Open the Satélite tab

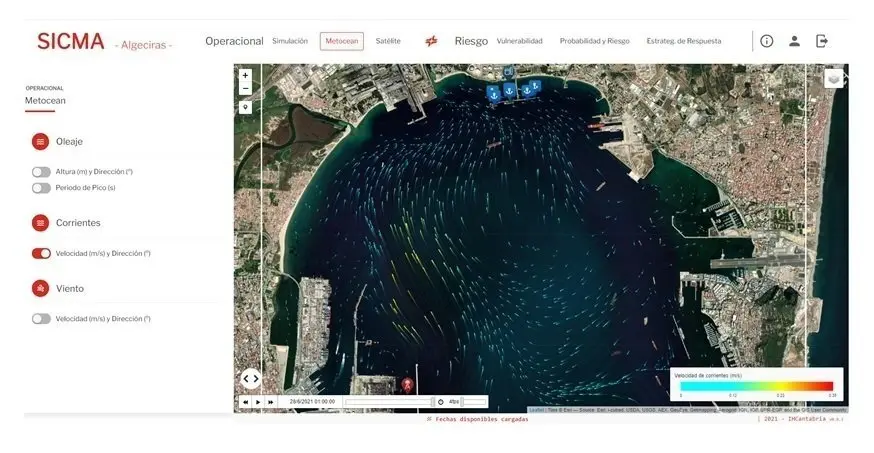click(388, 41)
